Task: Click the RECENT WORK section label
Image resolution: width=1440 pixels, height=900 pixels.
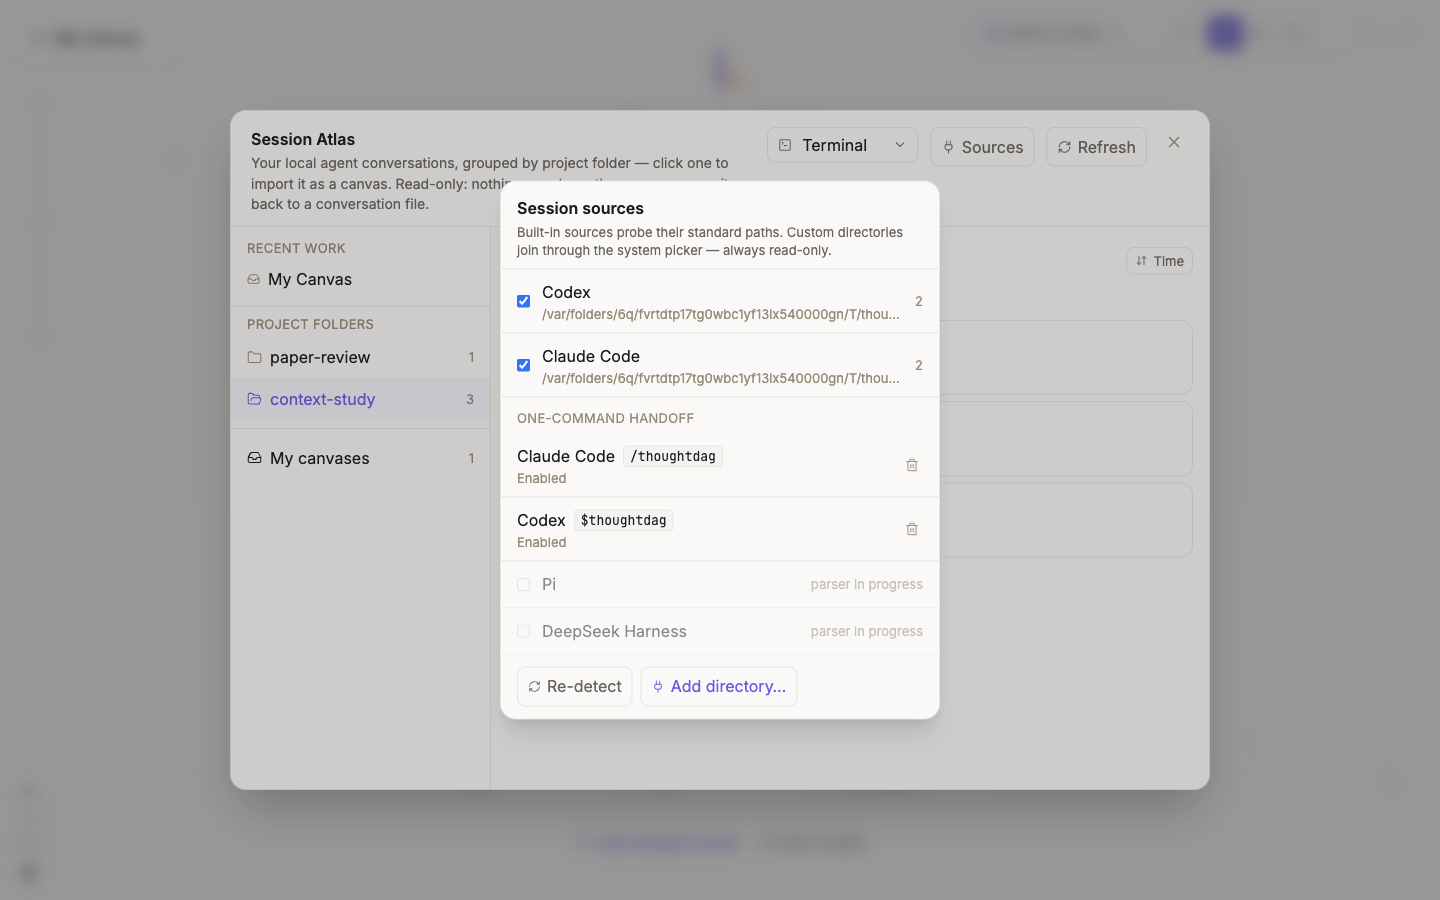Action: click(296, 248)
